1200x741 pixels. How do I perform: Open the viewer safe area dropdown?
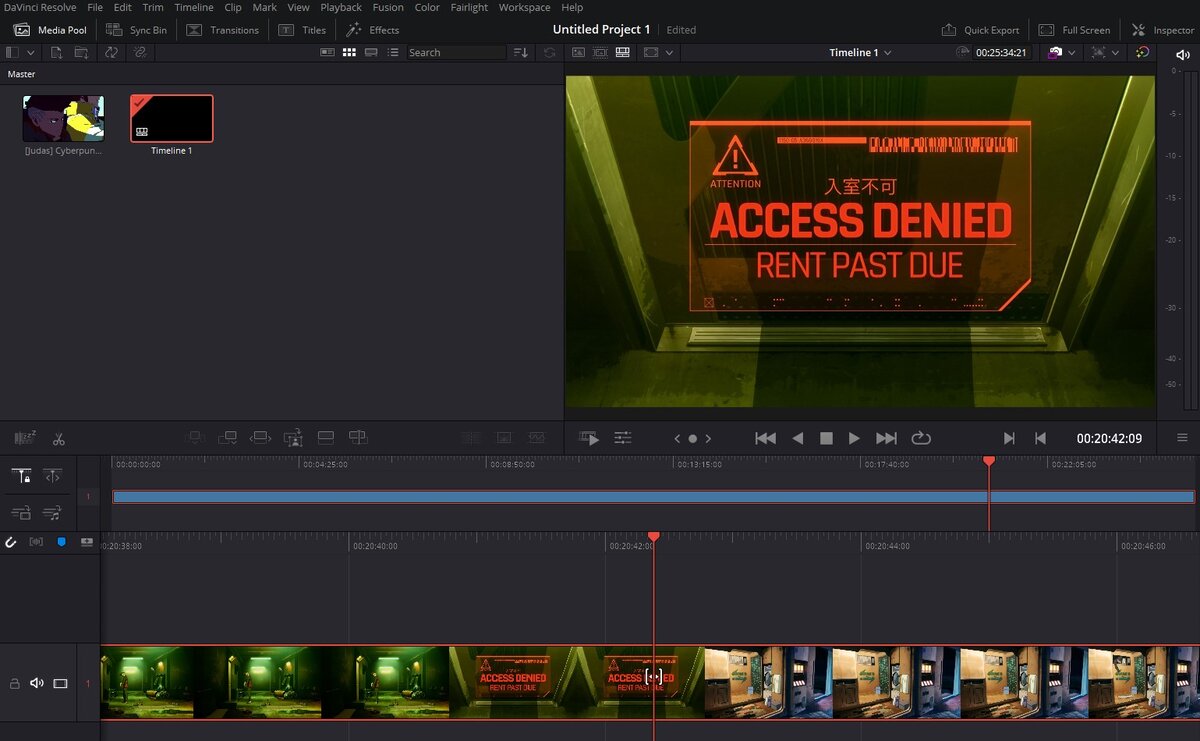[x=658, y=52]
